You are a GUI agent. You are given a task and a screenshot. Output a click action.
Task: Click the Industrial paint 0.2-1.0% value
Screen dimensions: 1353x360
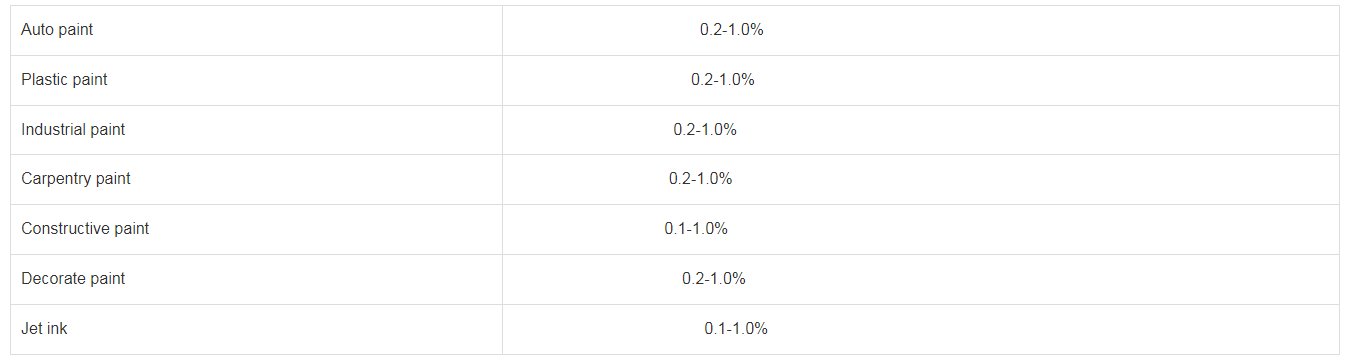click(705, 130)
